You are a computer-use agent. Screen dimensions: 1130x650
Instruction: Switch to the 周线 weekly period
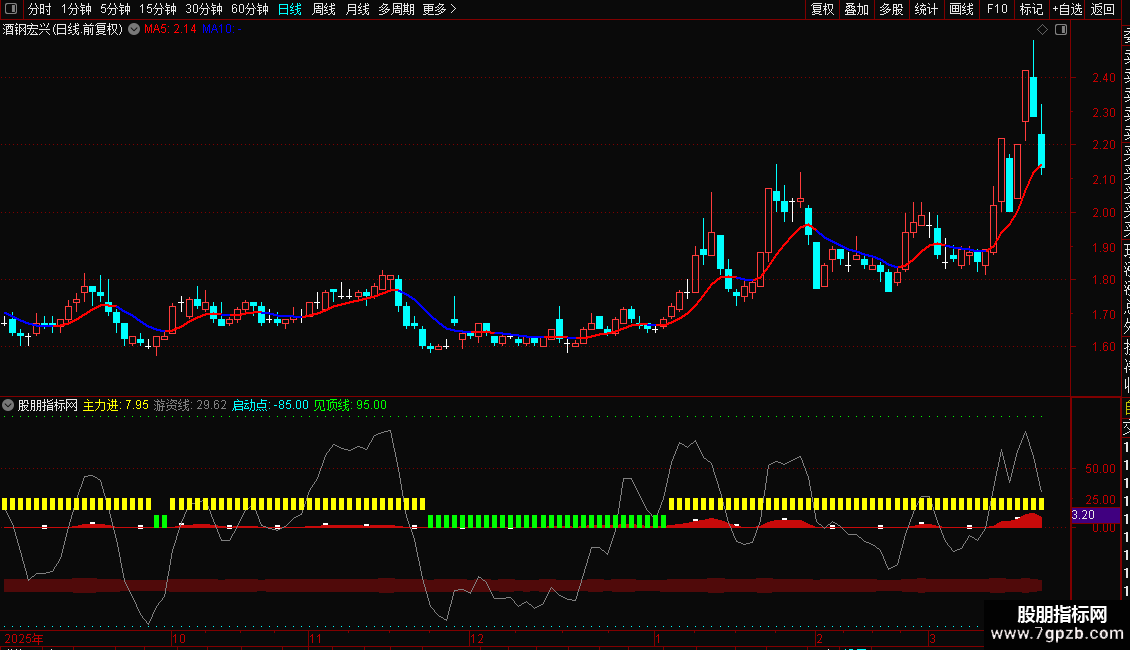point(324,9)
